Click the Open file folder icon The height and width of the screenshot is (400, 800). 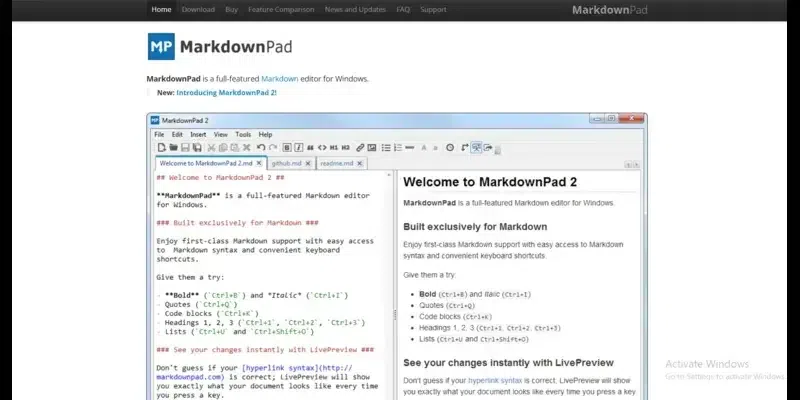tap(173, 147)
